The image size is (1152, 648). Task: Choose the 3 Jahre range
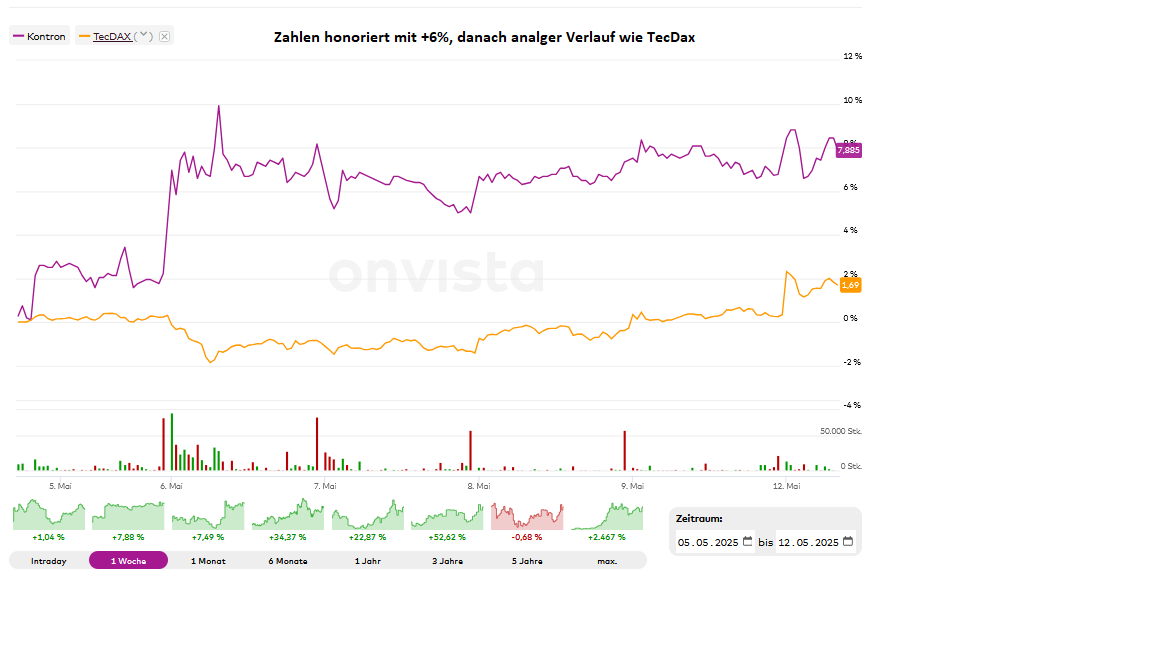(448, 561)
